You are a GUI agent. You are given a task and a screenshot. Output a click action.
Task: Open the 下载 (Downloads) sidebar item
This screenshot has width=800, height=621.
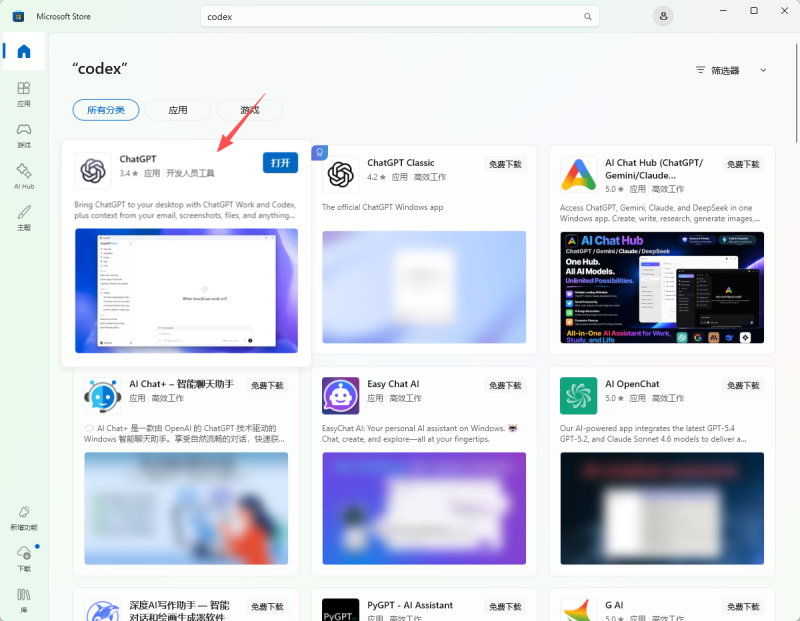point(24,558)
